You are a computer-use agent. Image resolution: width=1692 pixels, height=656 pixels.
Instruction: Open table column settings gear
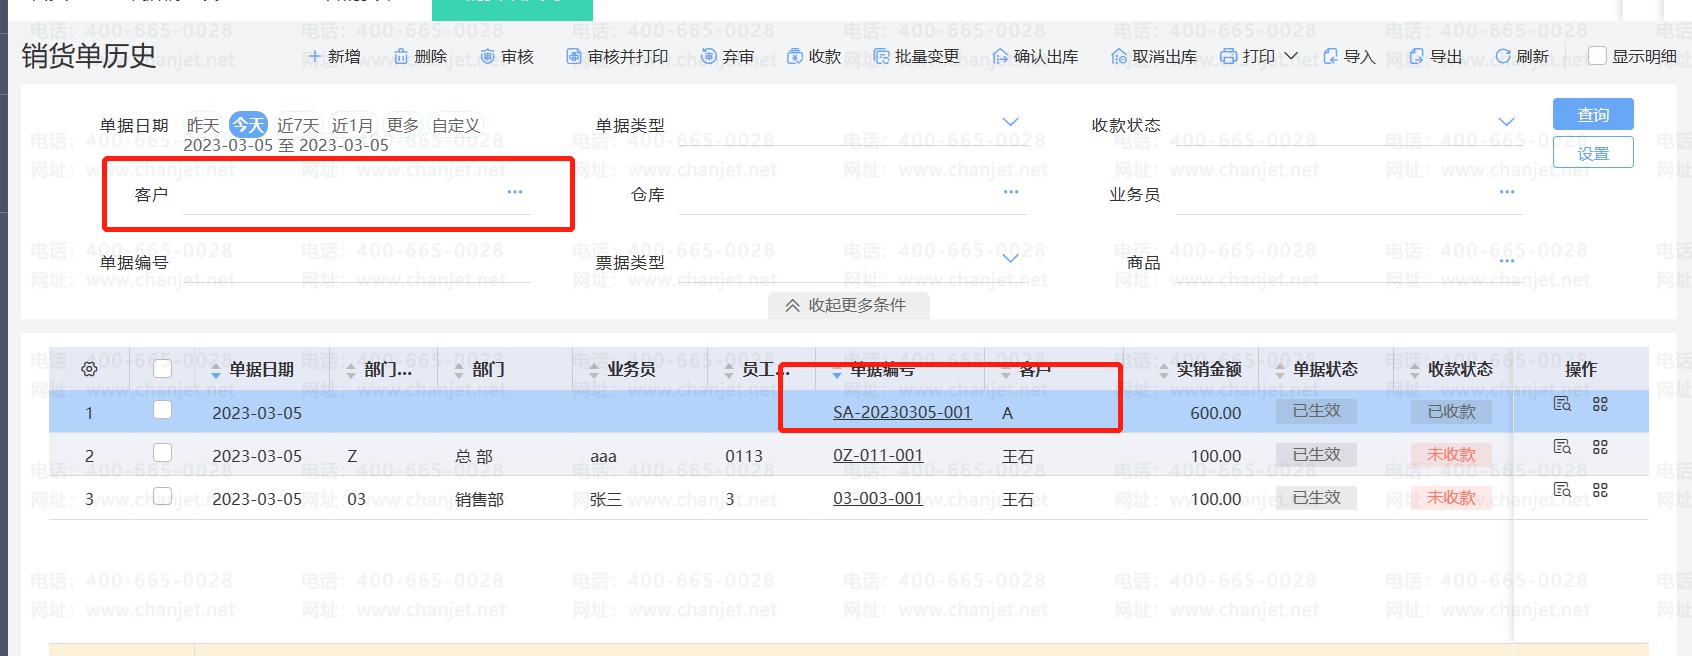point(89,369)
